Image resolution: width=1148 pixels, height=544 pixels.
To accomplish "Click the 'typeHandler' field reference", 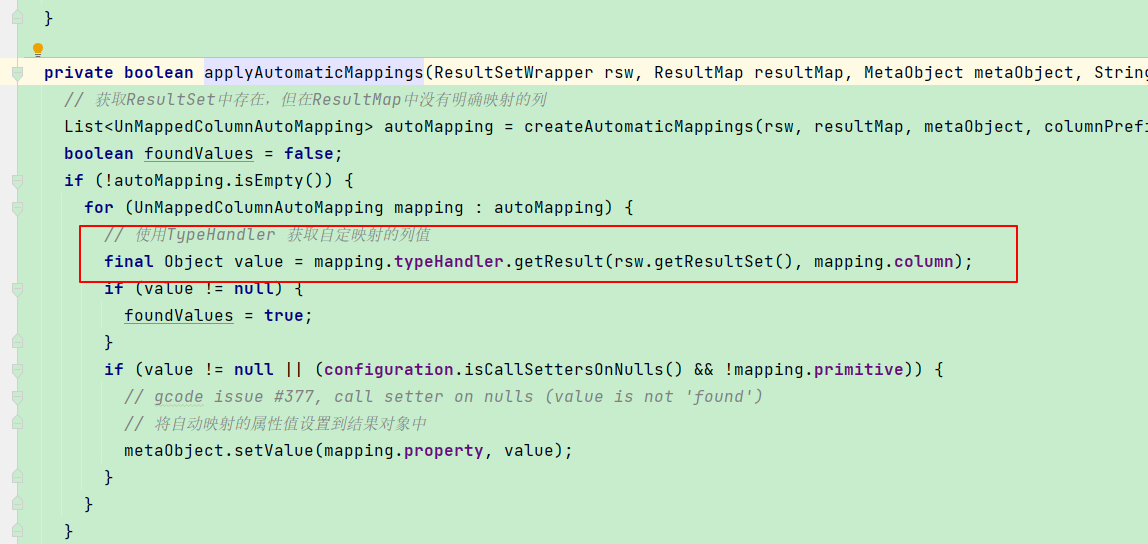I will pos(450,261).
